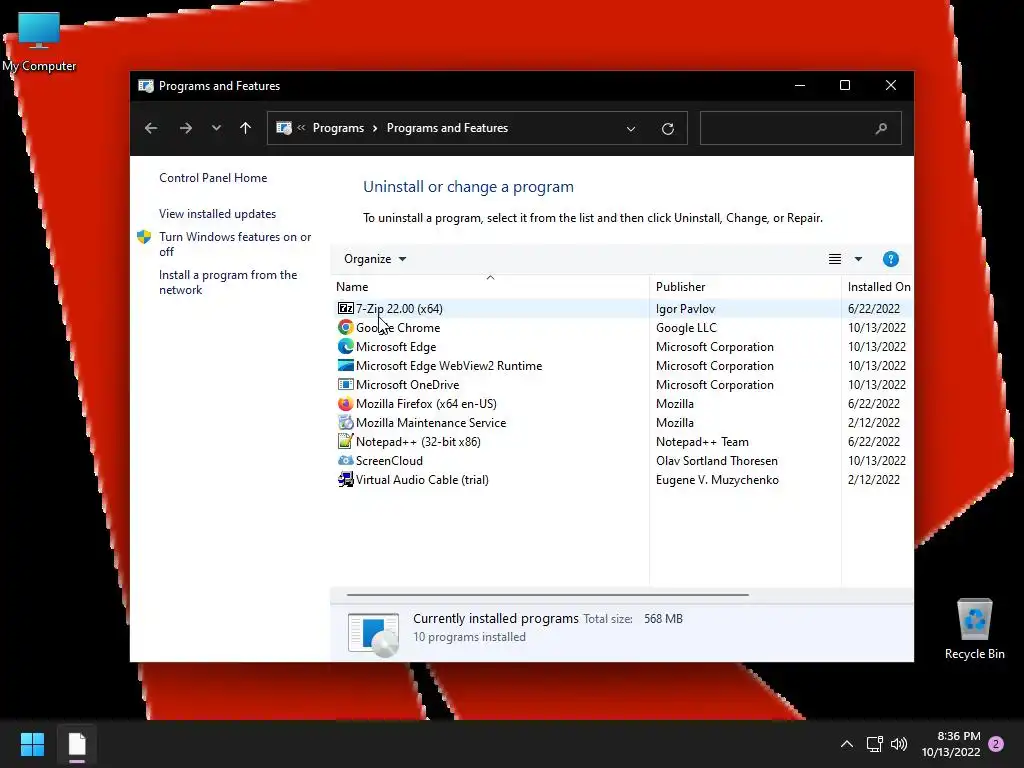1024x768 pixels.
Task: Click the file icon on taskbar
Action: (x=77, y=744)
